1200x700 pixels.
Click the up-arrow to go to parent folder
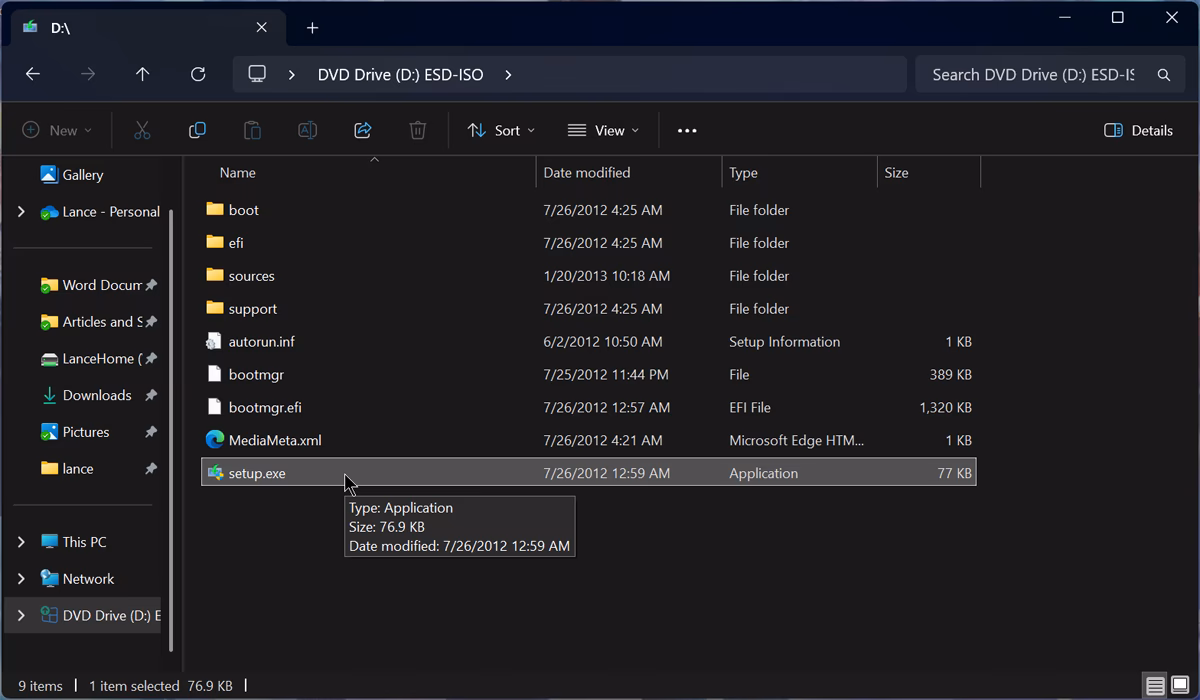[142, 74]
